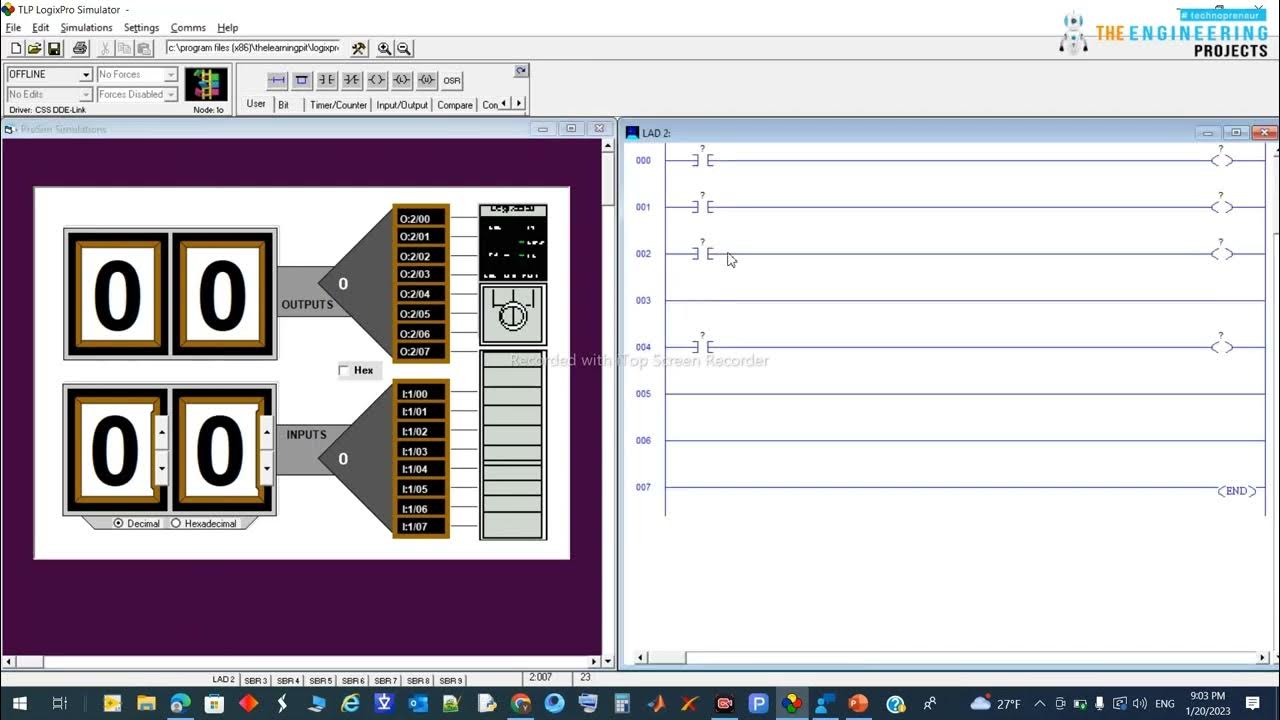Click the simulation panel vertical scrollbar
Viewport: 1280px width, 720px height.
608,400
